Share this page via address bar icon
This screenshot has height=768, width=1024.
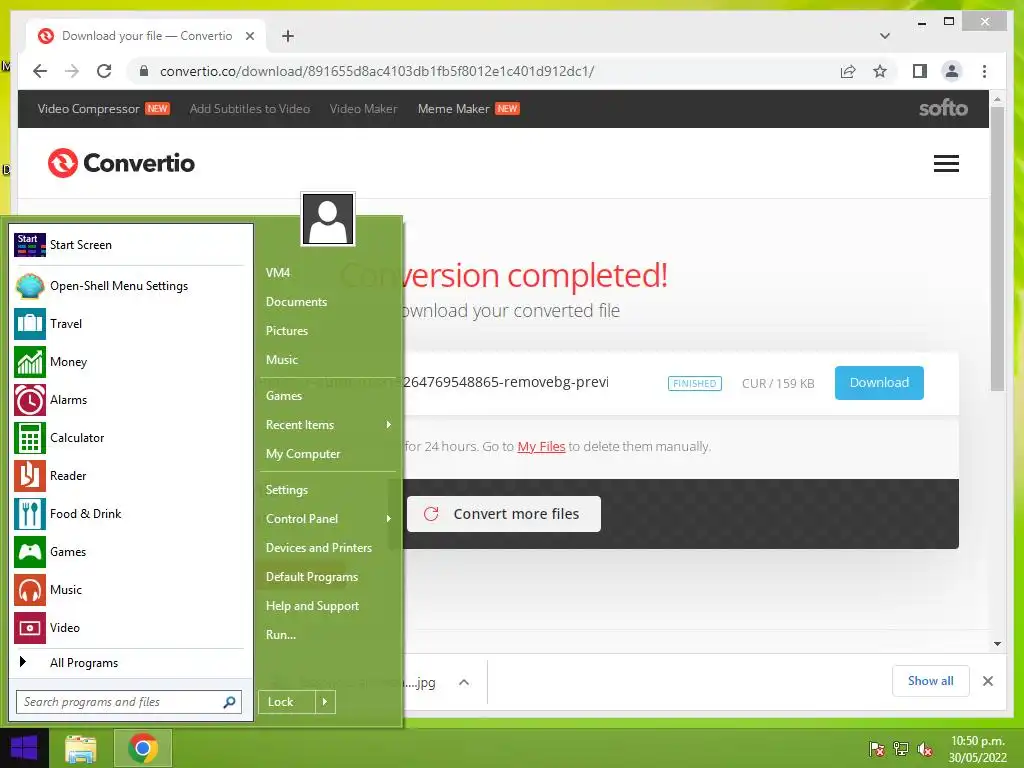pyautogui.click(x=848, y=71)
